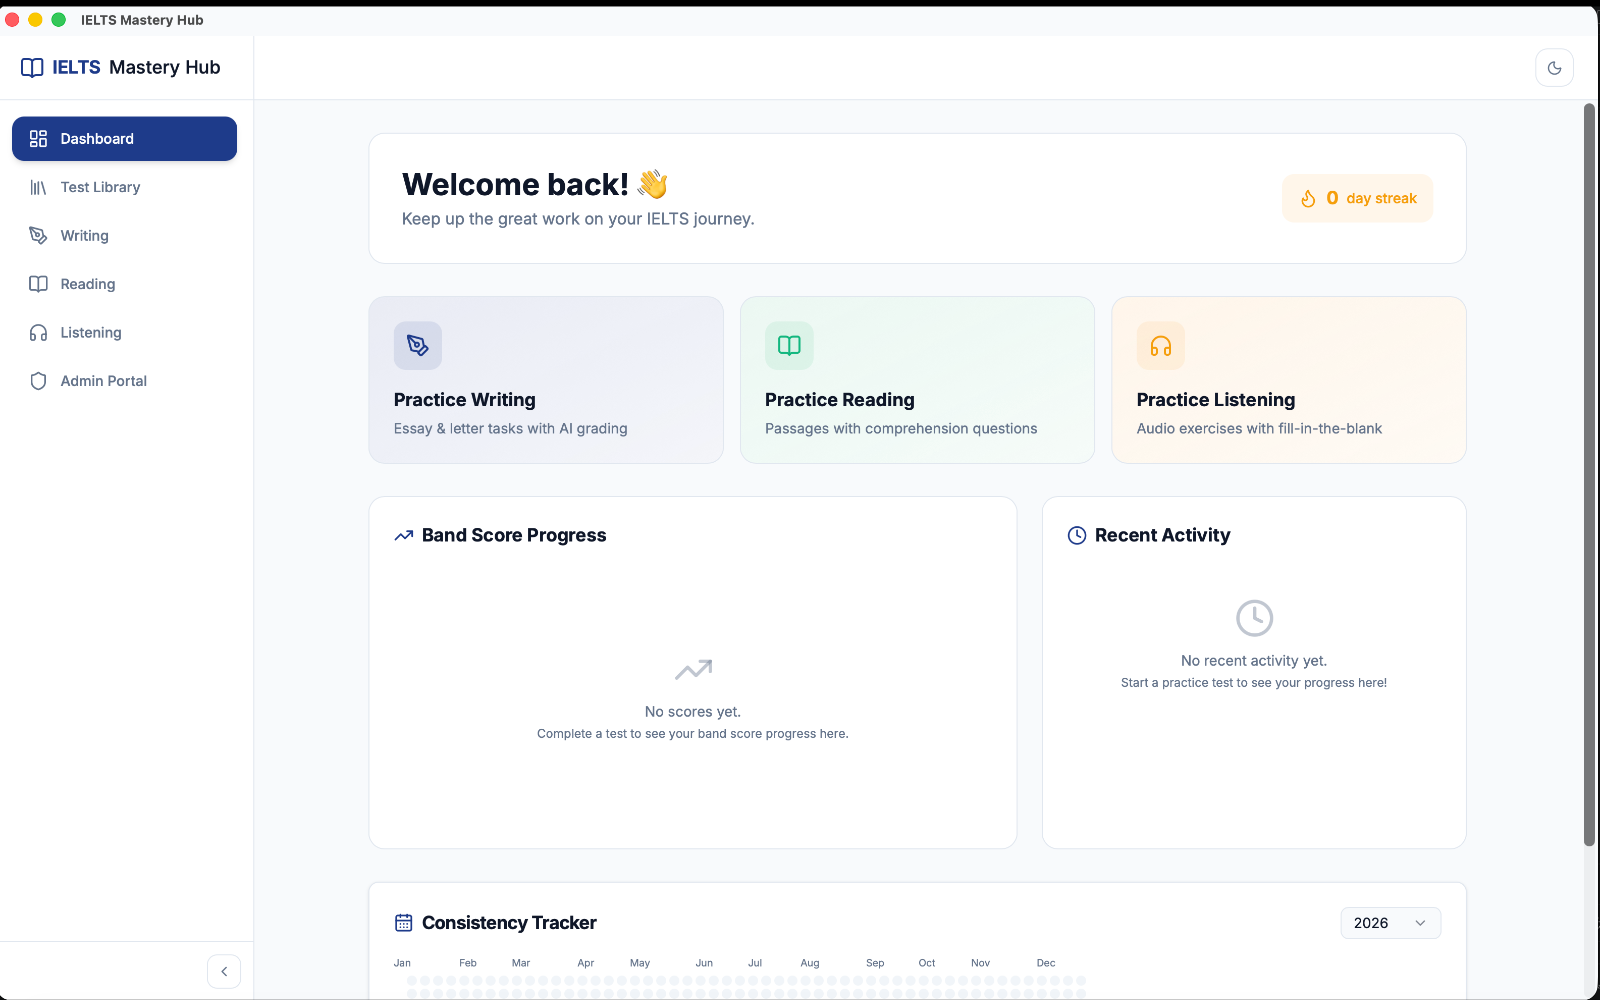This screenshot has width=1600, height=1000.
Task: Click the Listening headphones icon in sidebar
Action: click(x=38, y=333)
